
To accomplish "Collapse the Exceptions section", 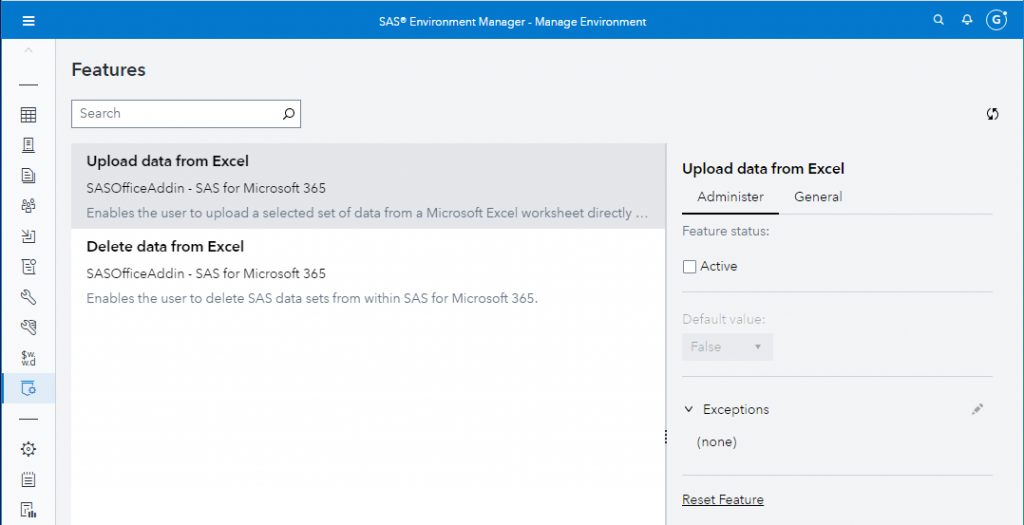I will point(688,409).
